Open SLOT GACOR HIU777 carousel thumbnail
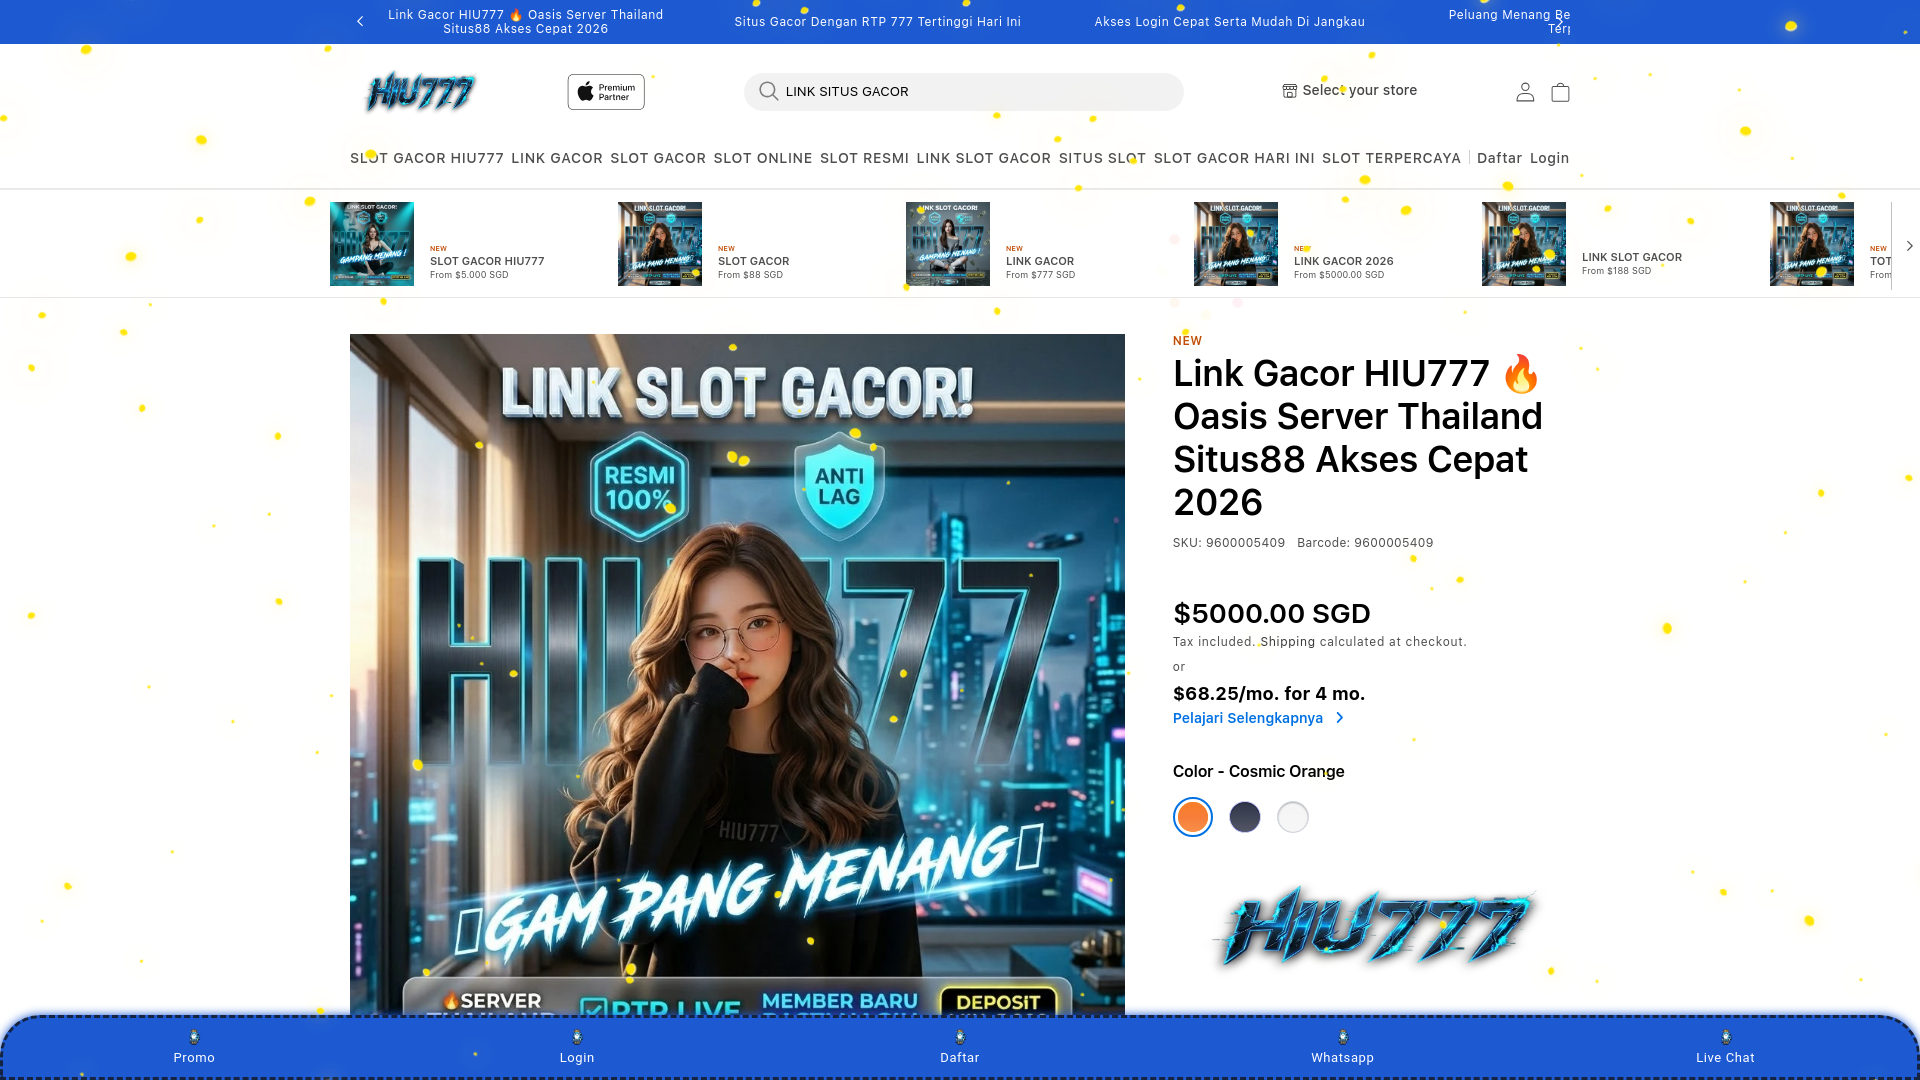 (372, 244)
